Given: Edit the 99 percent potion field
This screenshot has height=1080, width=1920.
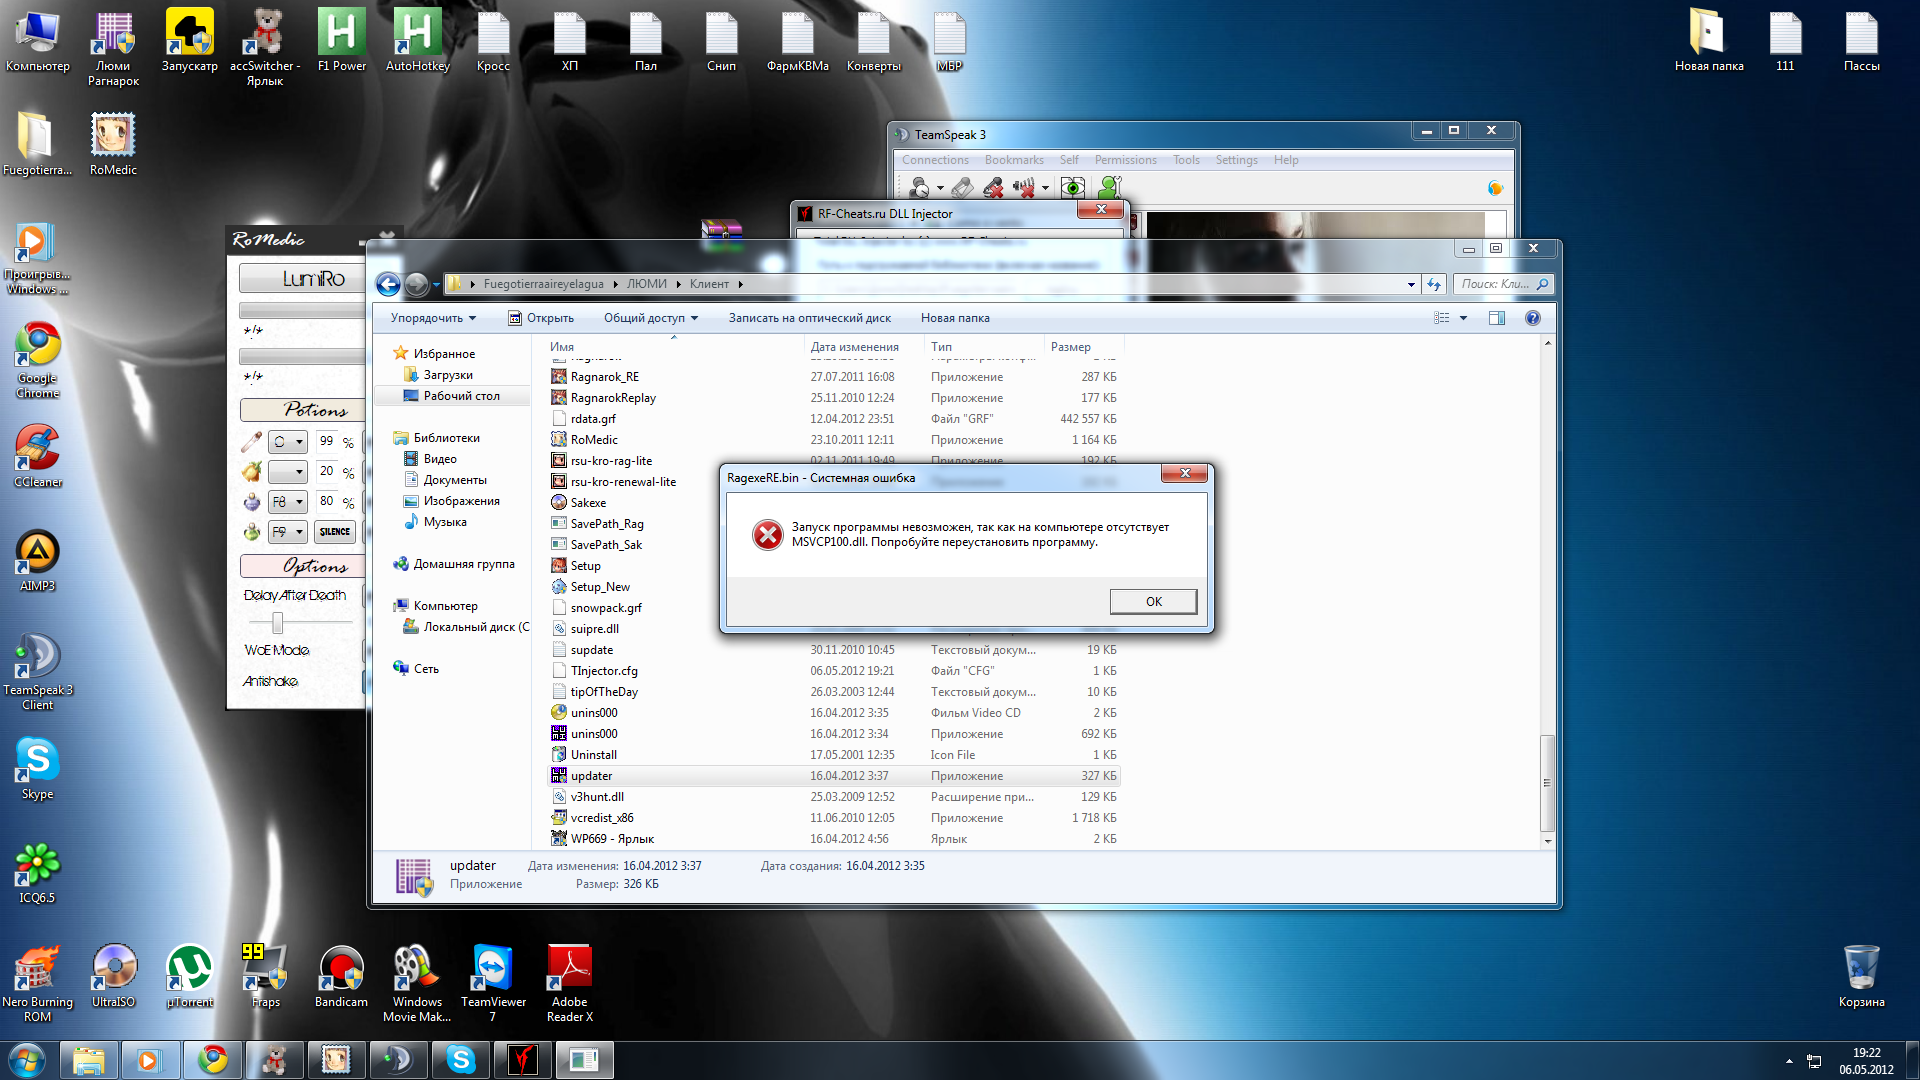Looking at the screenshot, I should (327, 441).
